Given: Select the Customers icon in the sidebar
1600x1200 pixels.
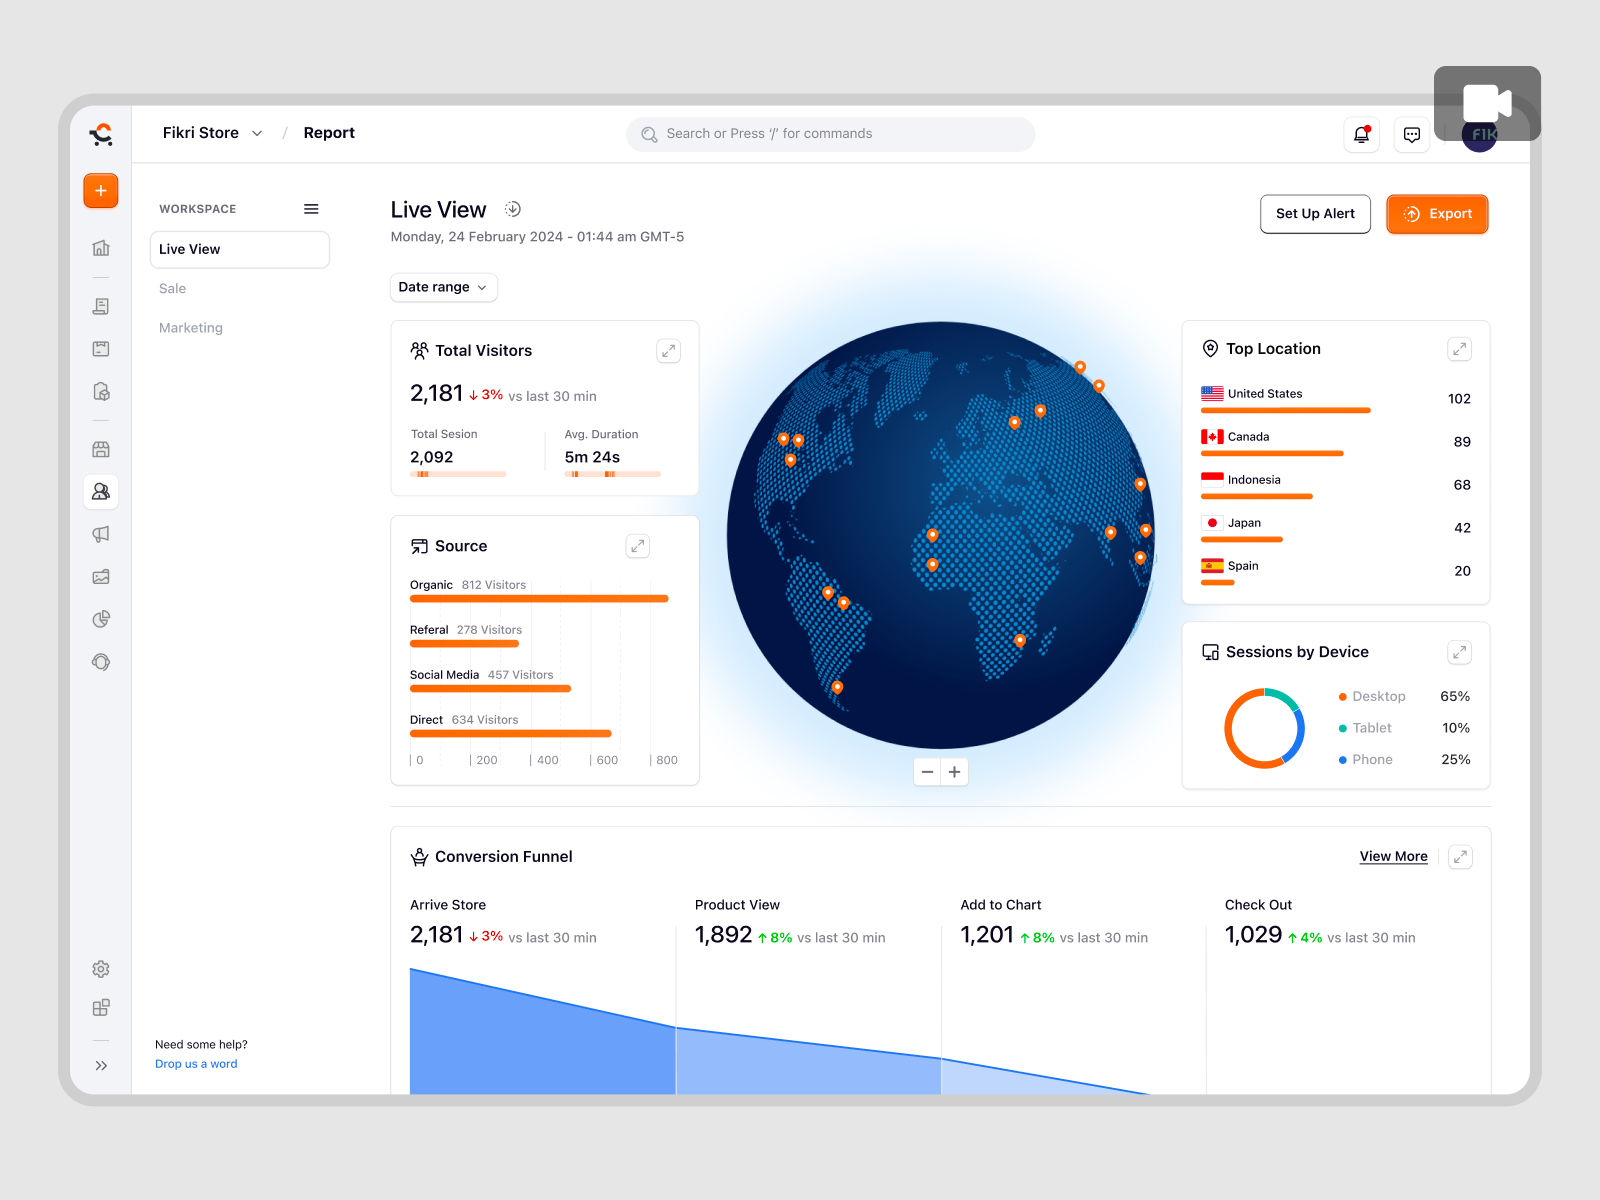Looking at the screenshot, I should pos(100,491).
